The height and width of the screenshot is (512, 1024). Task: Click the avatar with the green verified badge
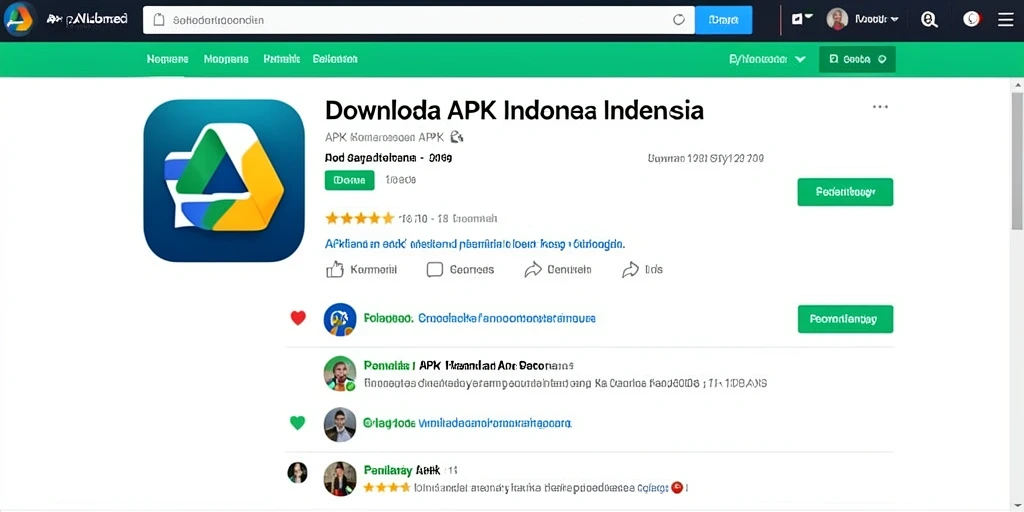pyautogui.click(x=340, y=374)
